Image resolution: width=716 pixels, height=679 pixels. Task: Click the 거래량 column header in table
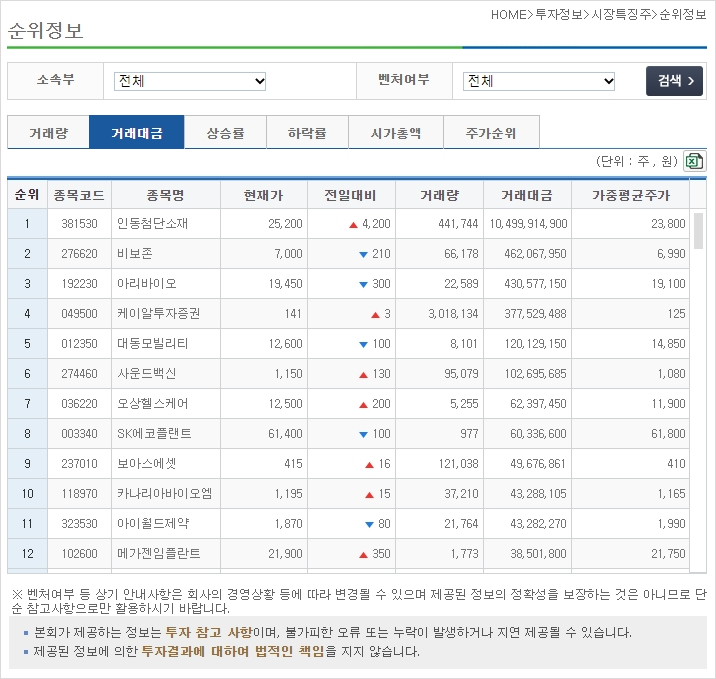click(439, 195)
